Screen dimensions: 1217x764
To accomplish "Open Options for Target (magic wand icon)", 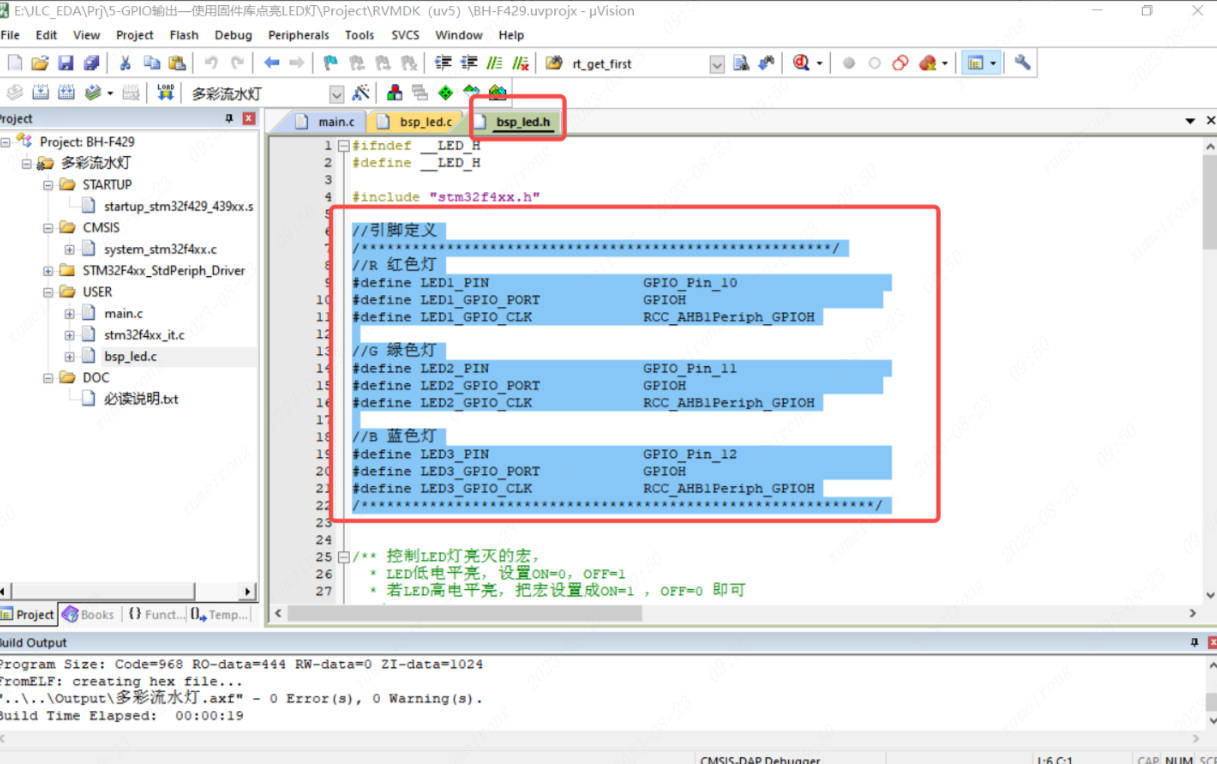I will coord(361,93).
